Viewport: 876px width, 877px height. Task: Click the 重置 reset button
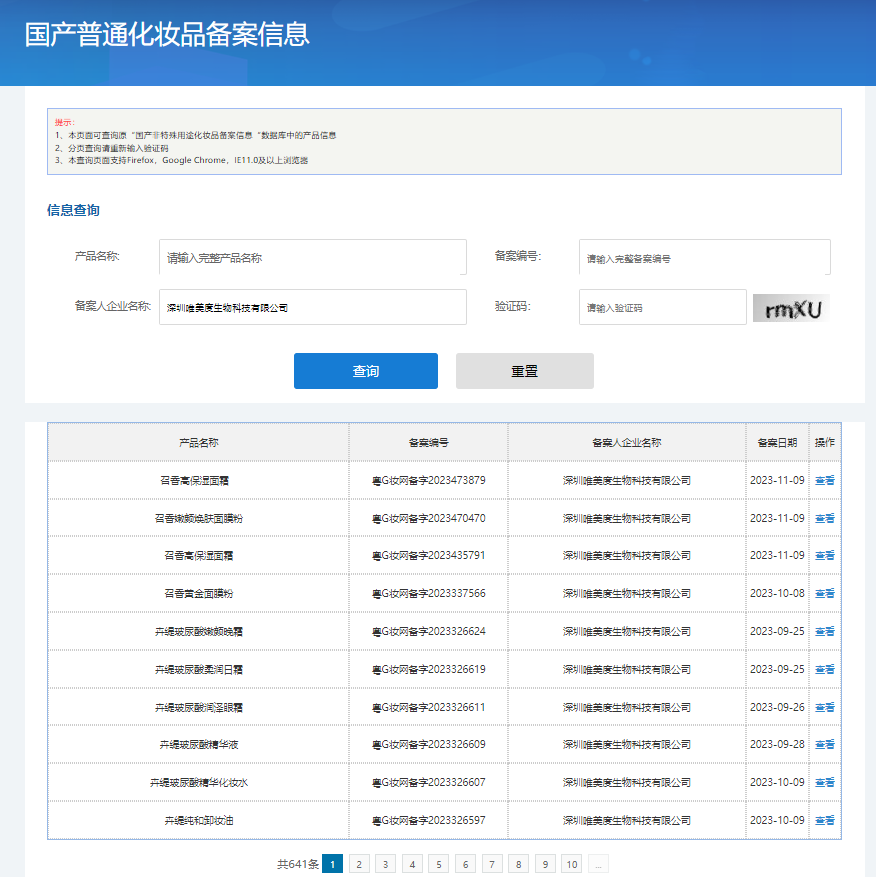pyautogui.click(x=524, y=371)
